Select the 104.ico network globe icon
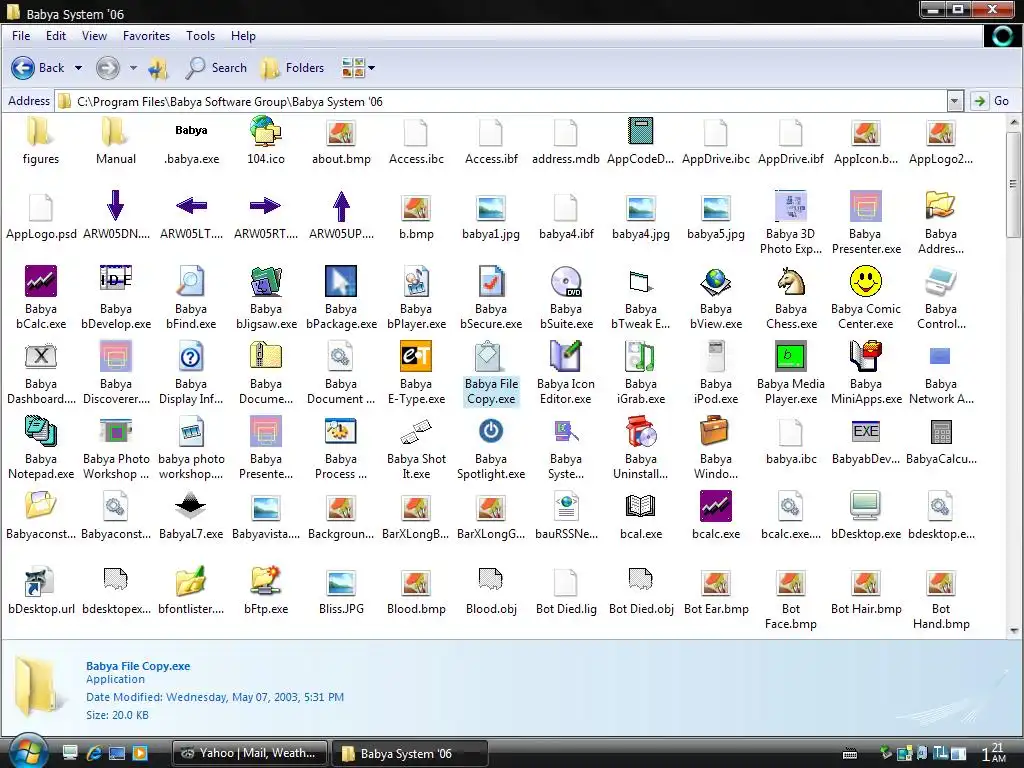 (x=266, y=131)
